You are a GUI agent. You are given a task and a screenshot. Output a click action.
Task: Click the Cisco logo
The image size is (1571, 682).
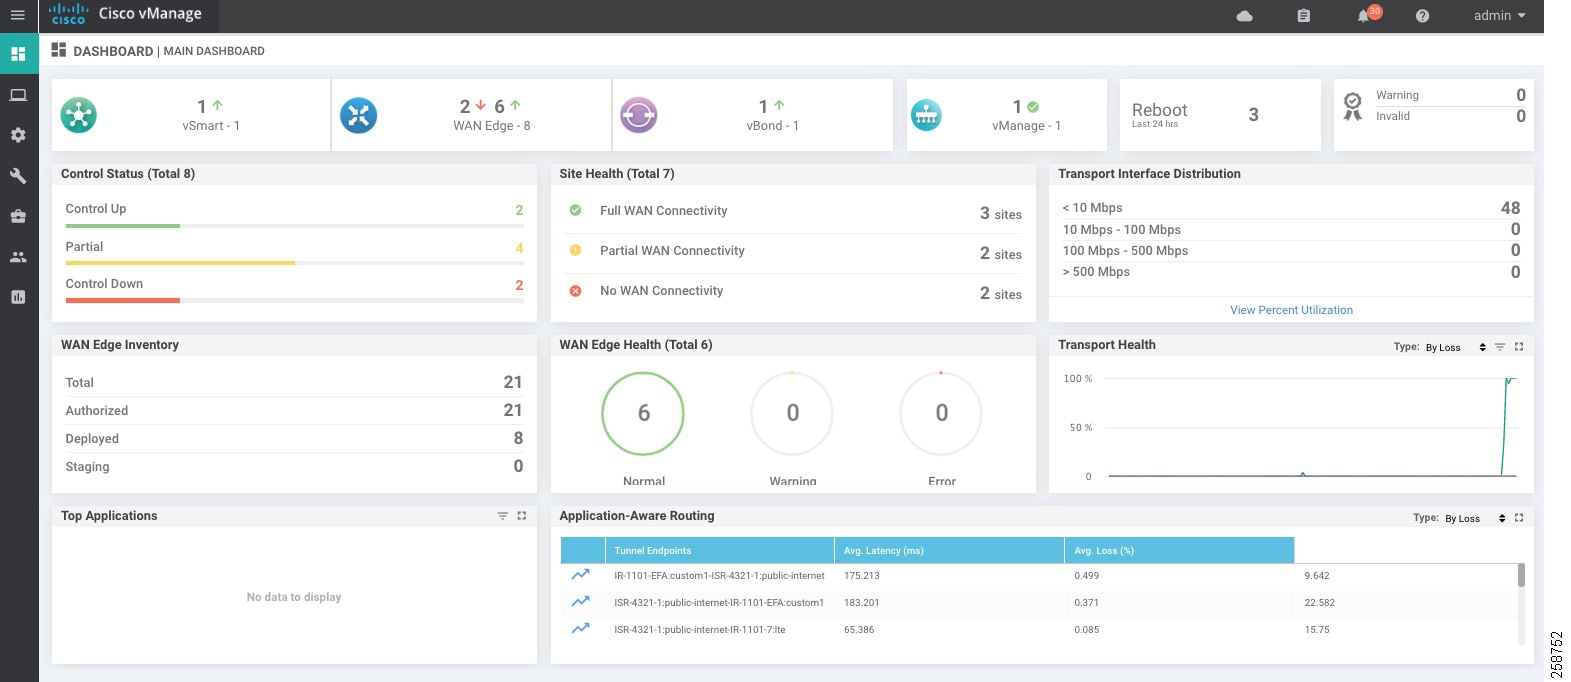click(x=69, y=14)
